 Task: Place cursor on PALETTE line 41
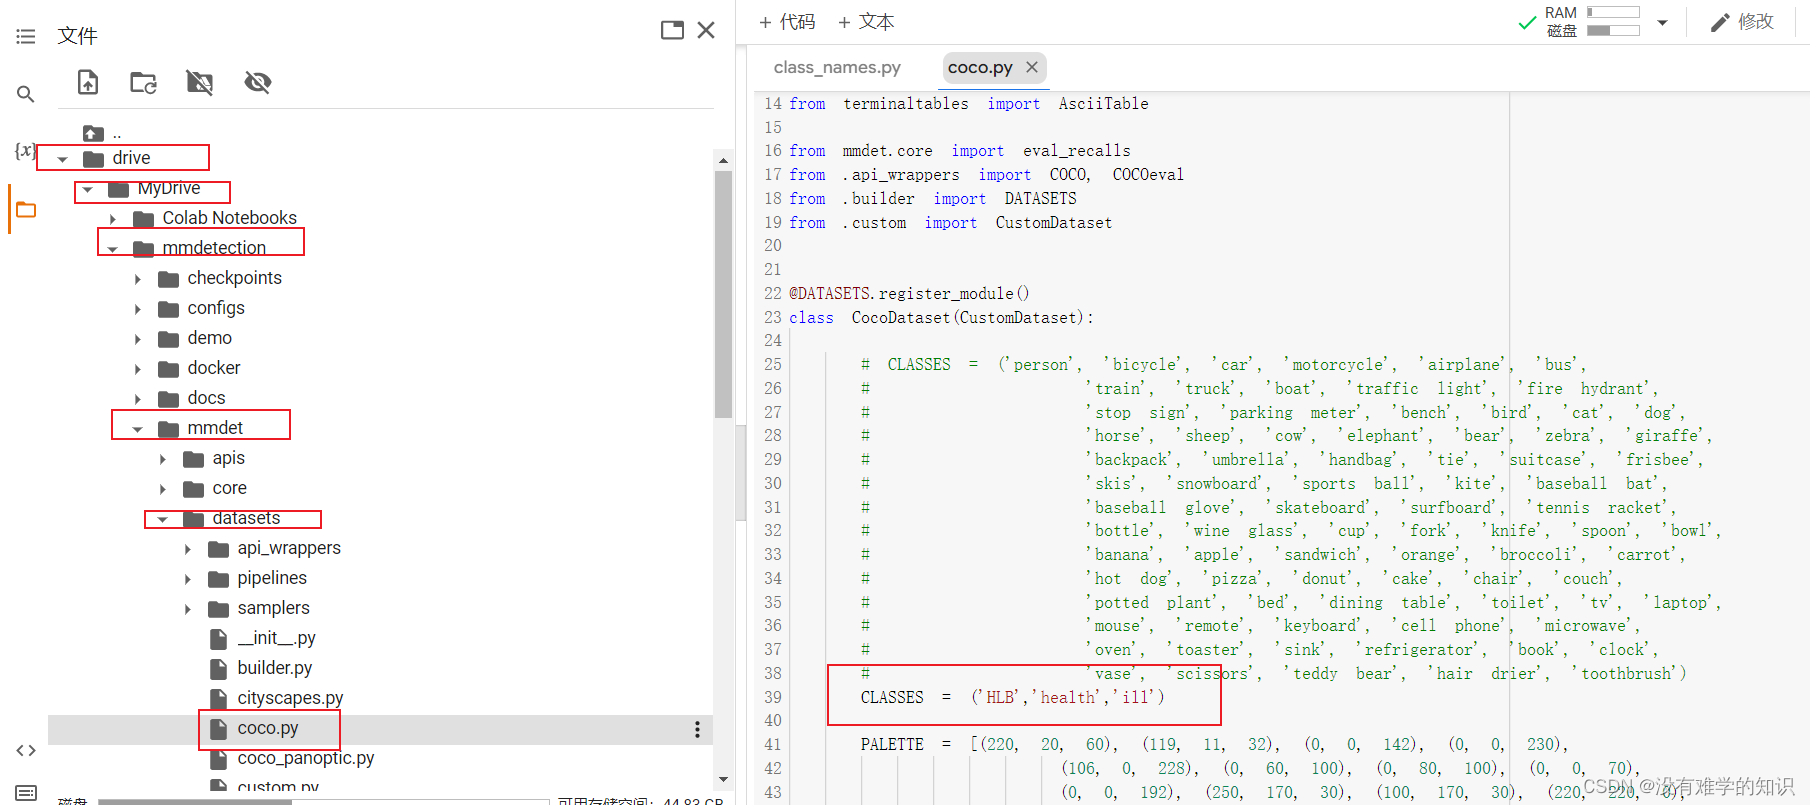[x=1214, y=744]
